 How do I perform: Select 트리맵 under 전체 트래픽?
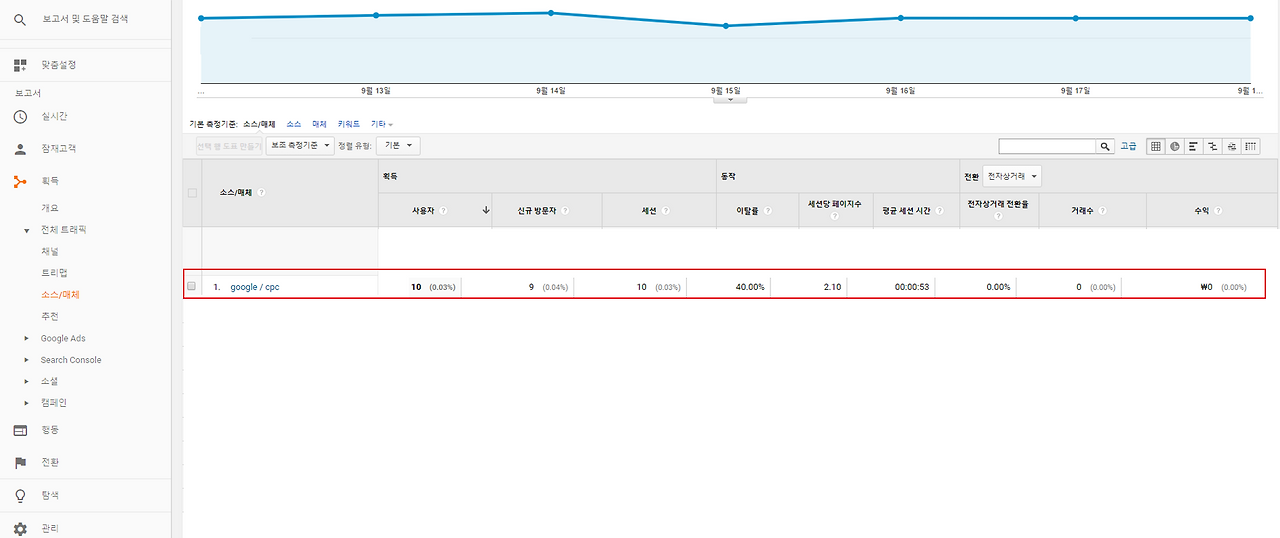pos(54,273)
